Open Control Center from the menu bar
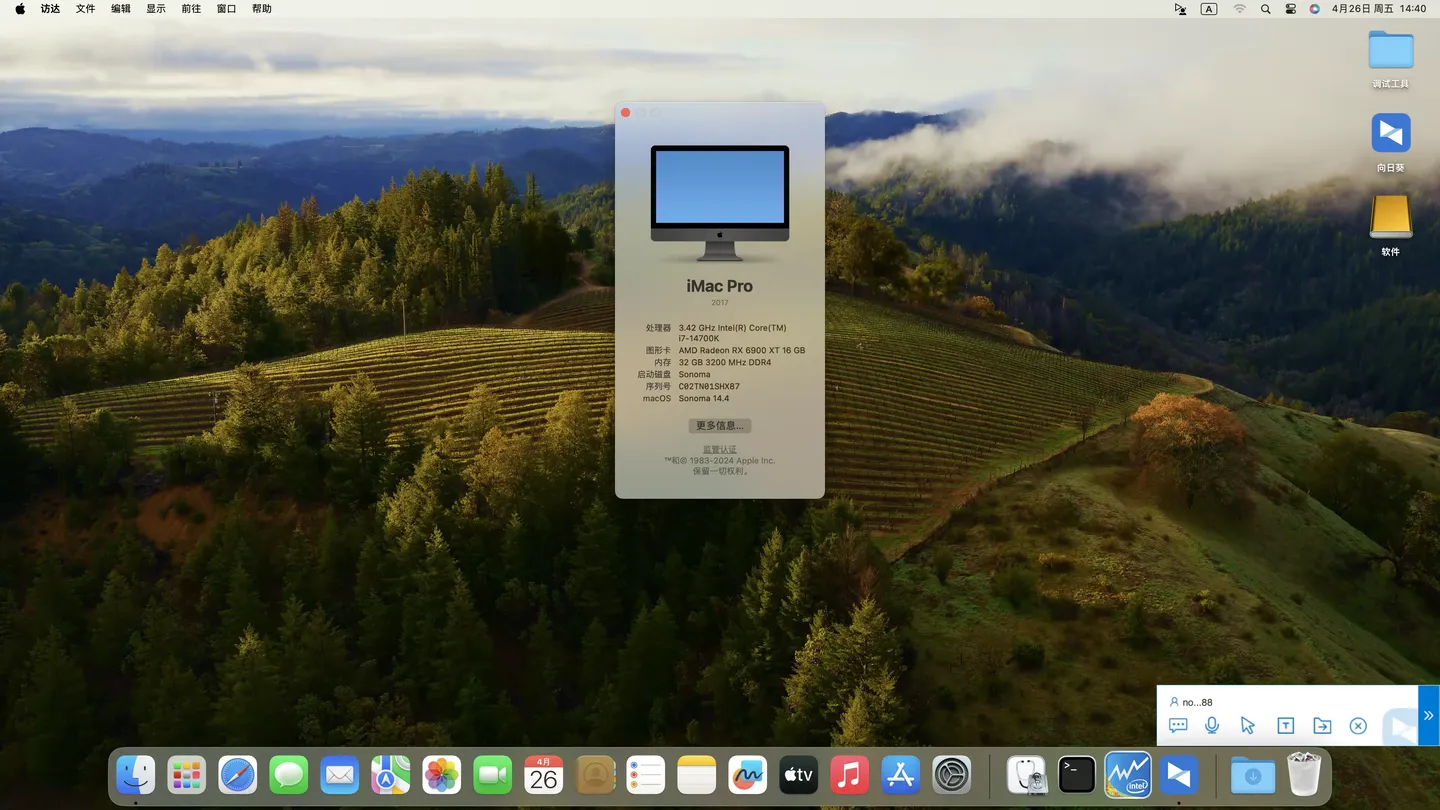1440x810 pixels. tap(1291, 9)
